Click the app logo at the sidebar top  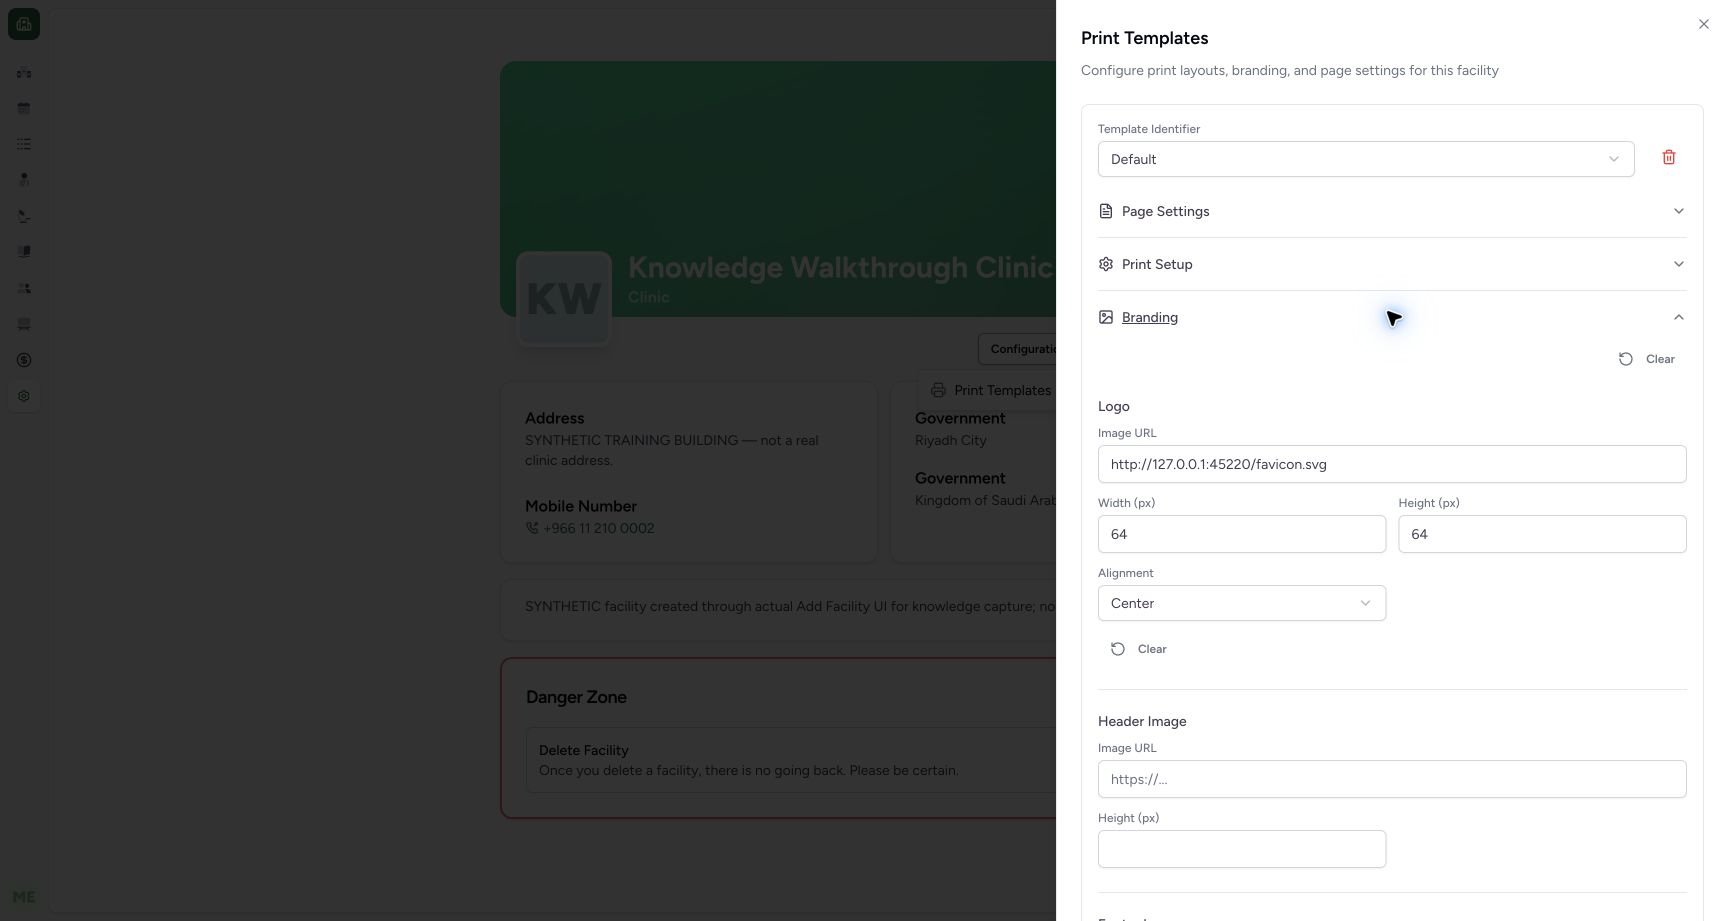(24, 24)
